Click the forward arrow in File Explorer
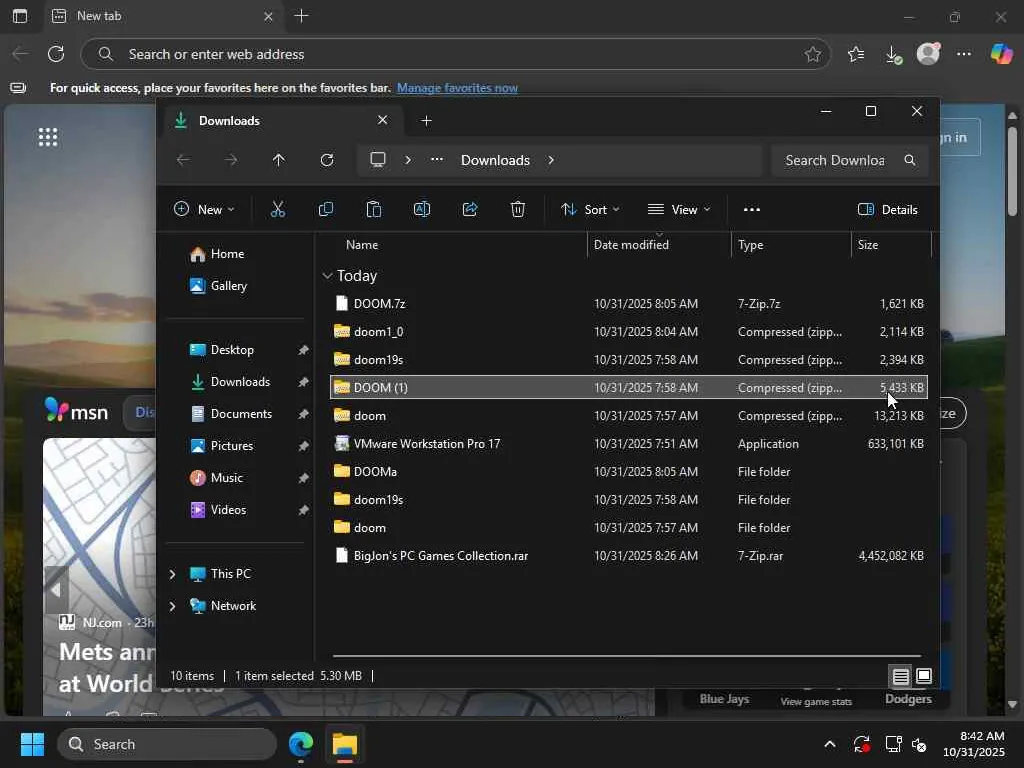 [231, 160]
